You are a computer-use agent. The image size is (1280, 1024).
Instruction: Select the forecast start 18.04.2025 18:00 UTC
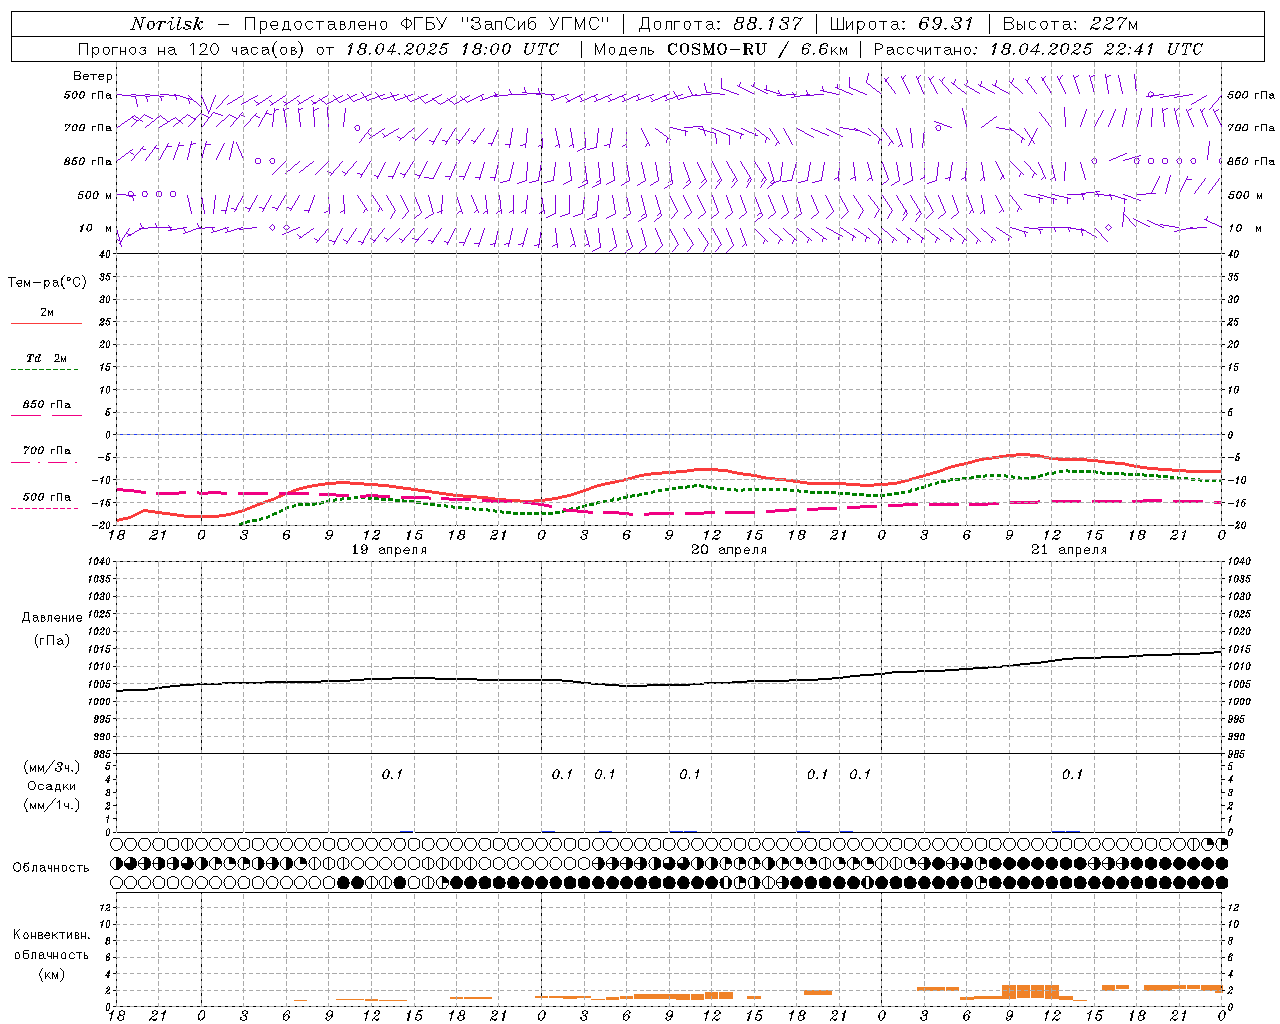pyautogui.click(x=452, y=49)
